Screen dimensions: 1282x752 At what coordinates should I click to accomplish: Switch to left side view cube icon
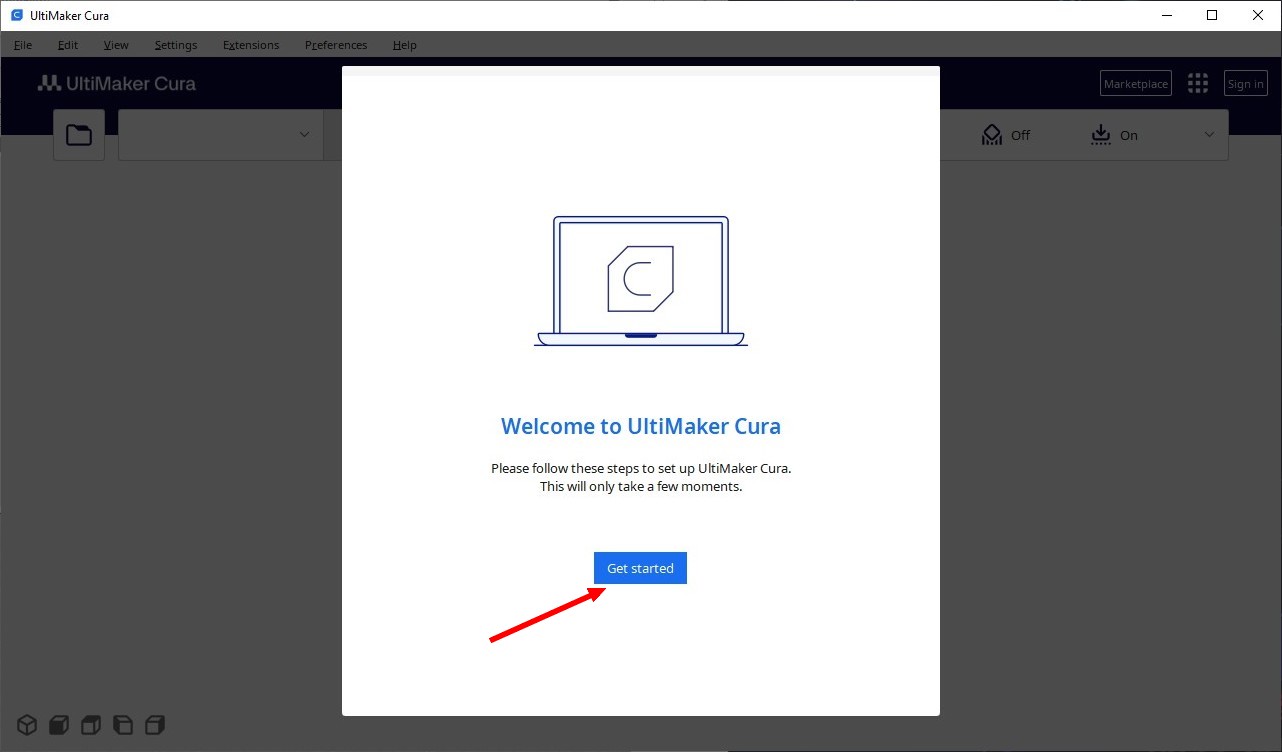click(122, 725)
